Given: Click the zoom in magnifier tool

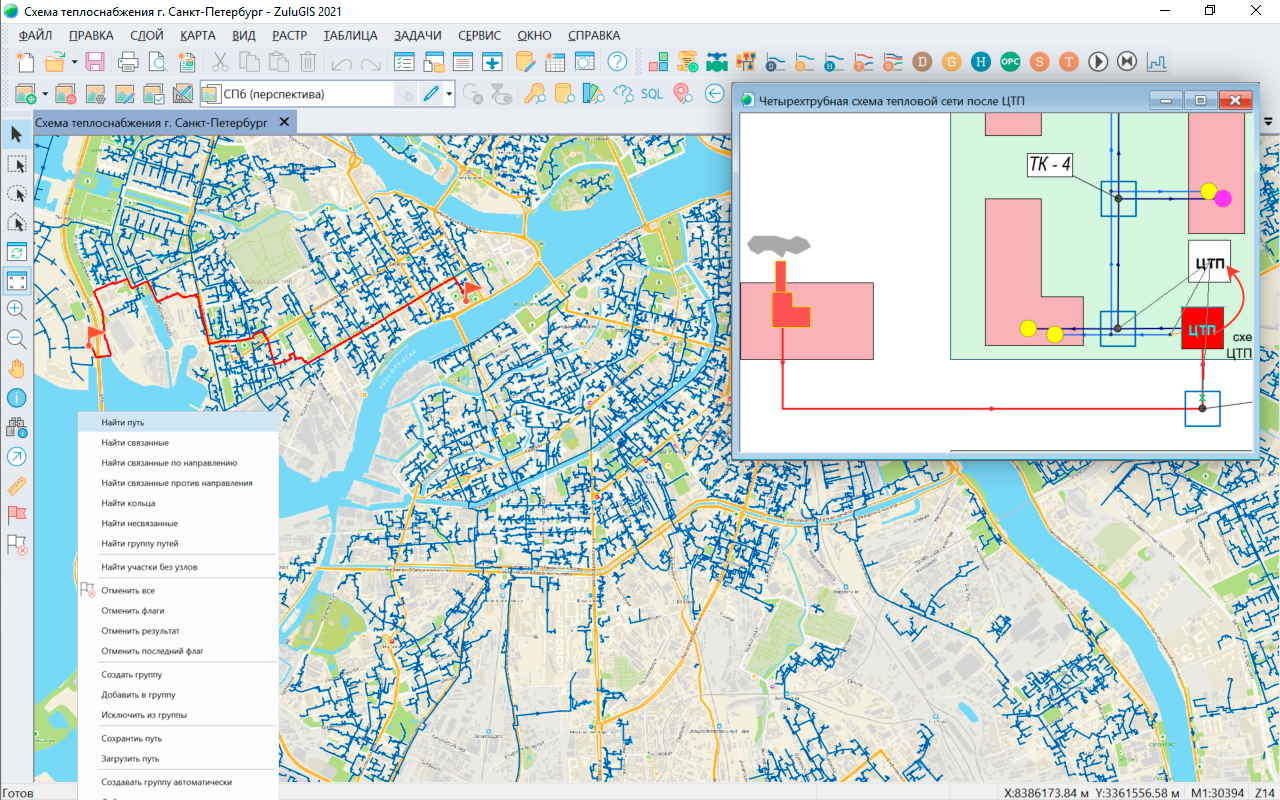Looking at the screenshot, I should point(17,310).
